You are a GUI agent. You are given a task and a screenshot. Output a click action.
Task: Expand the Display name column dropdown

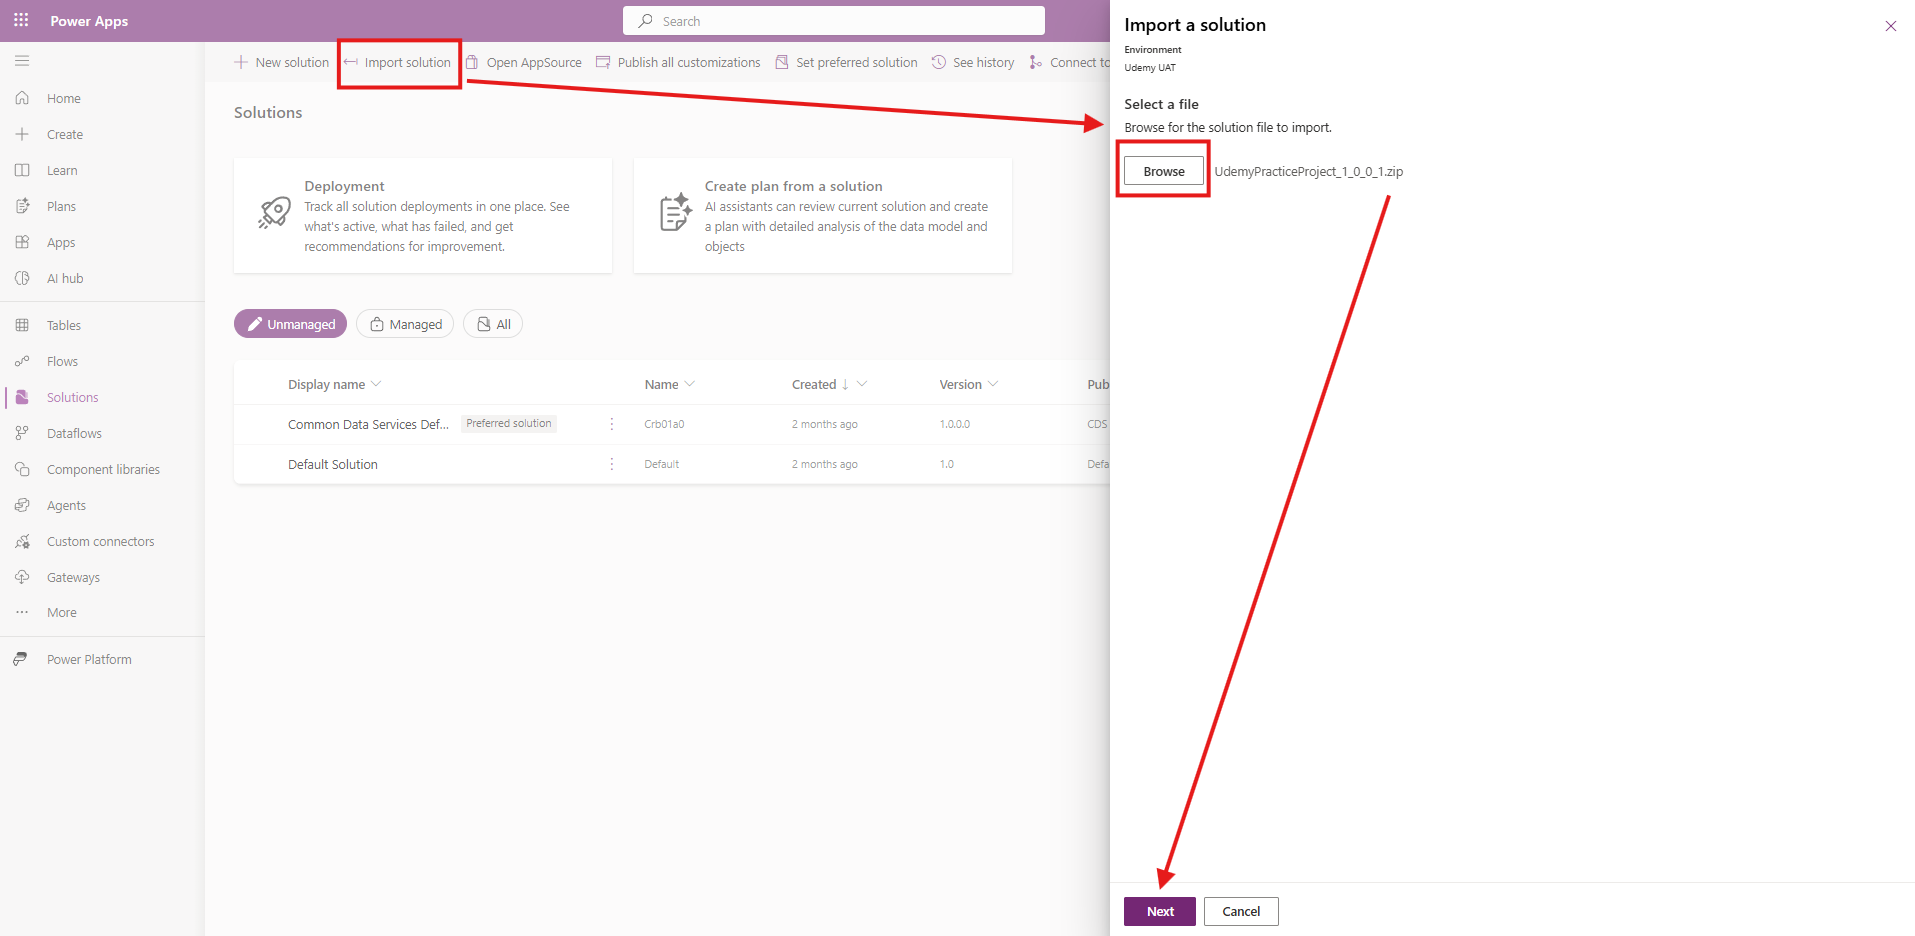pyautogui.click(x=376, y=384)
